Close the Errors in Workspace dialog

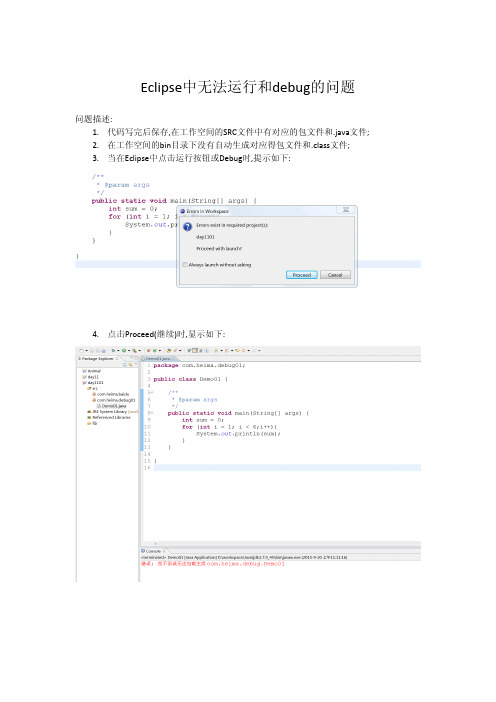pyautogui.click(x=346, y=210)
